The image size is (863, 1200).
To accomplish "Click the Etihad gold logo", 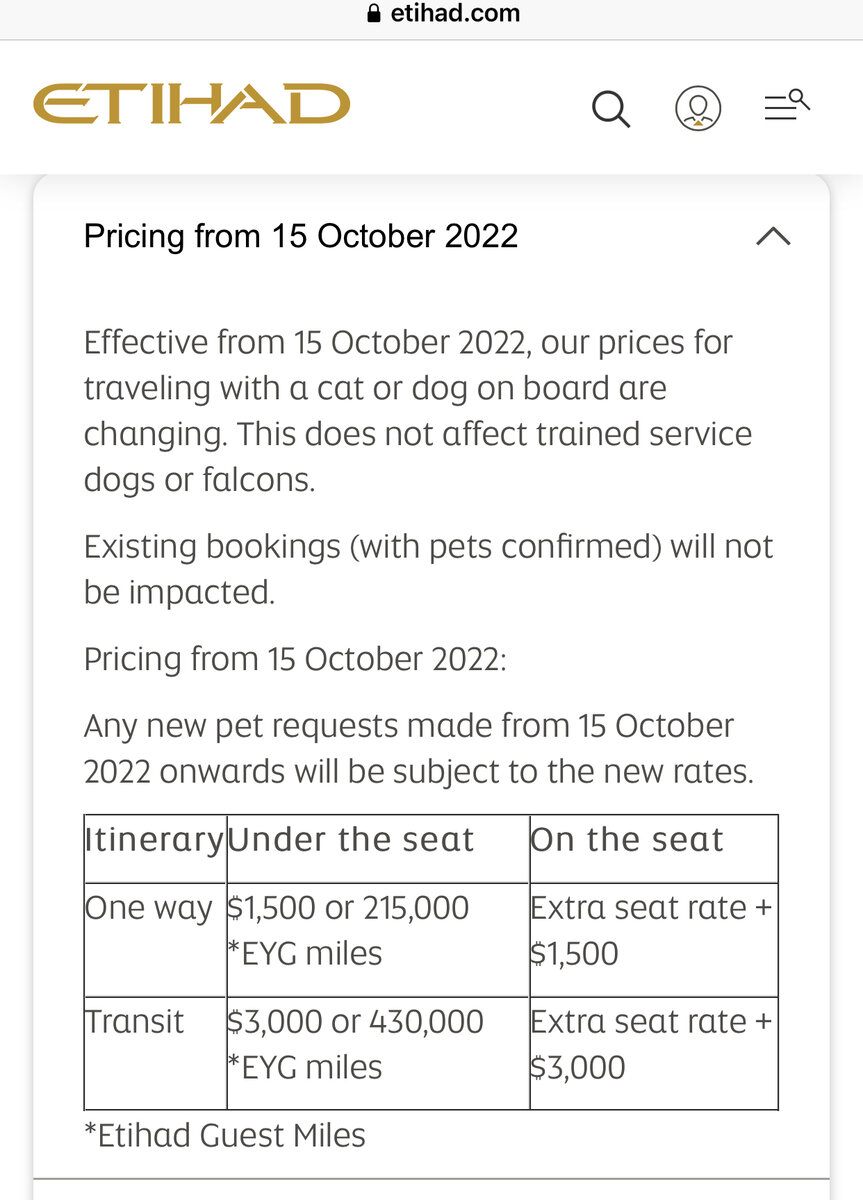I will 191,104.
